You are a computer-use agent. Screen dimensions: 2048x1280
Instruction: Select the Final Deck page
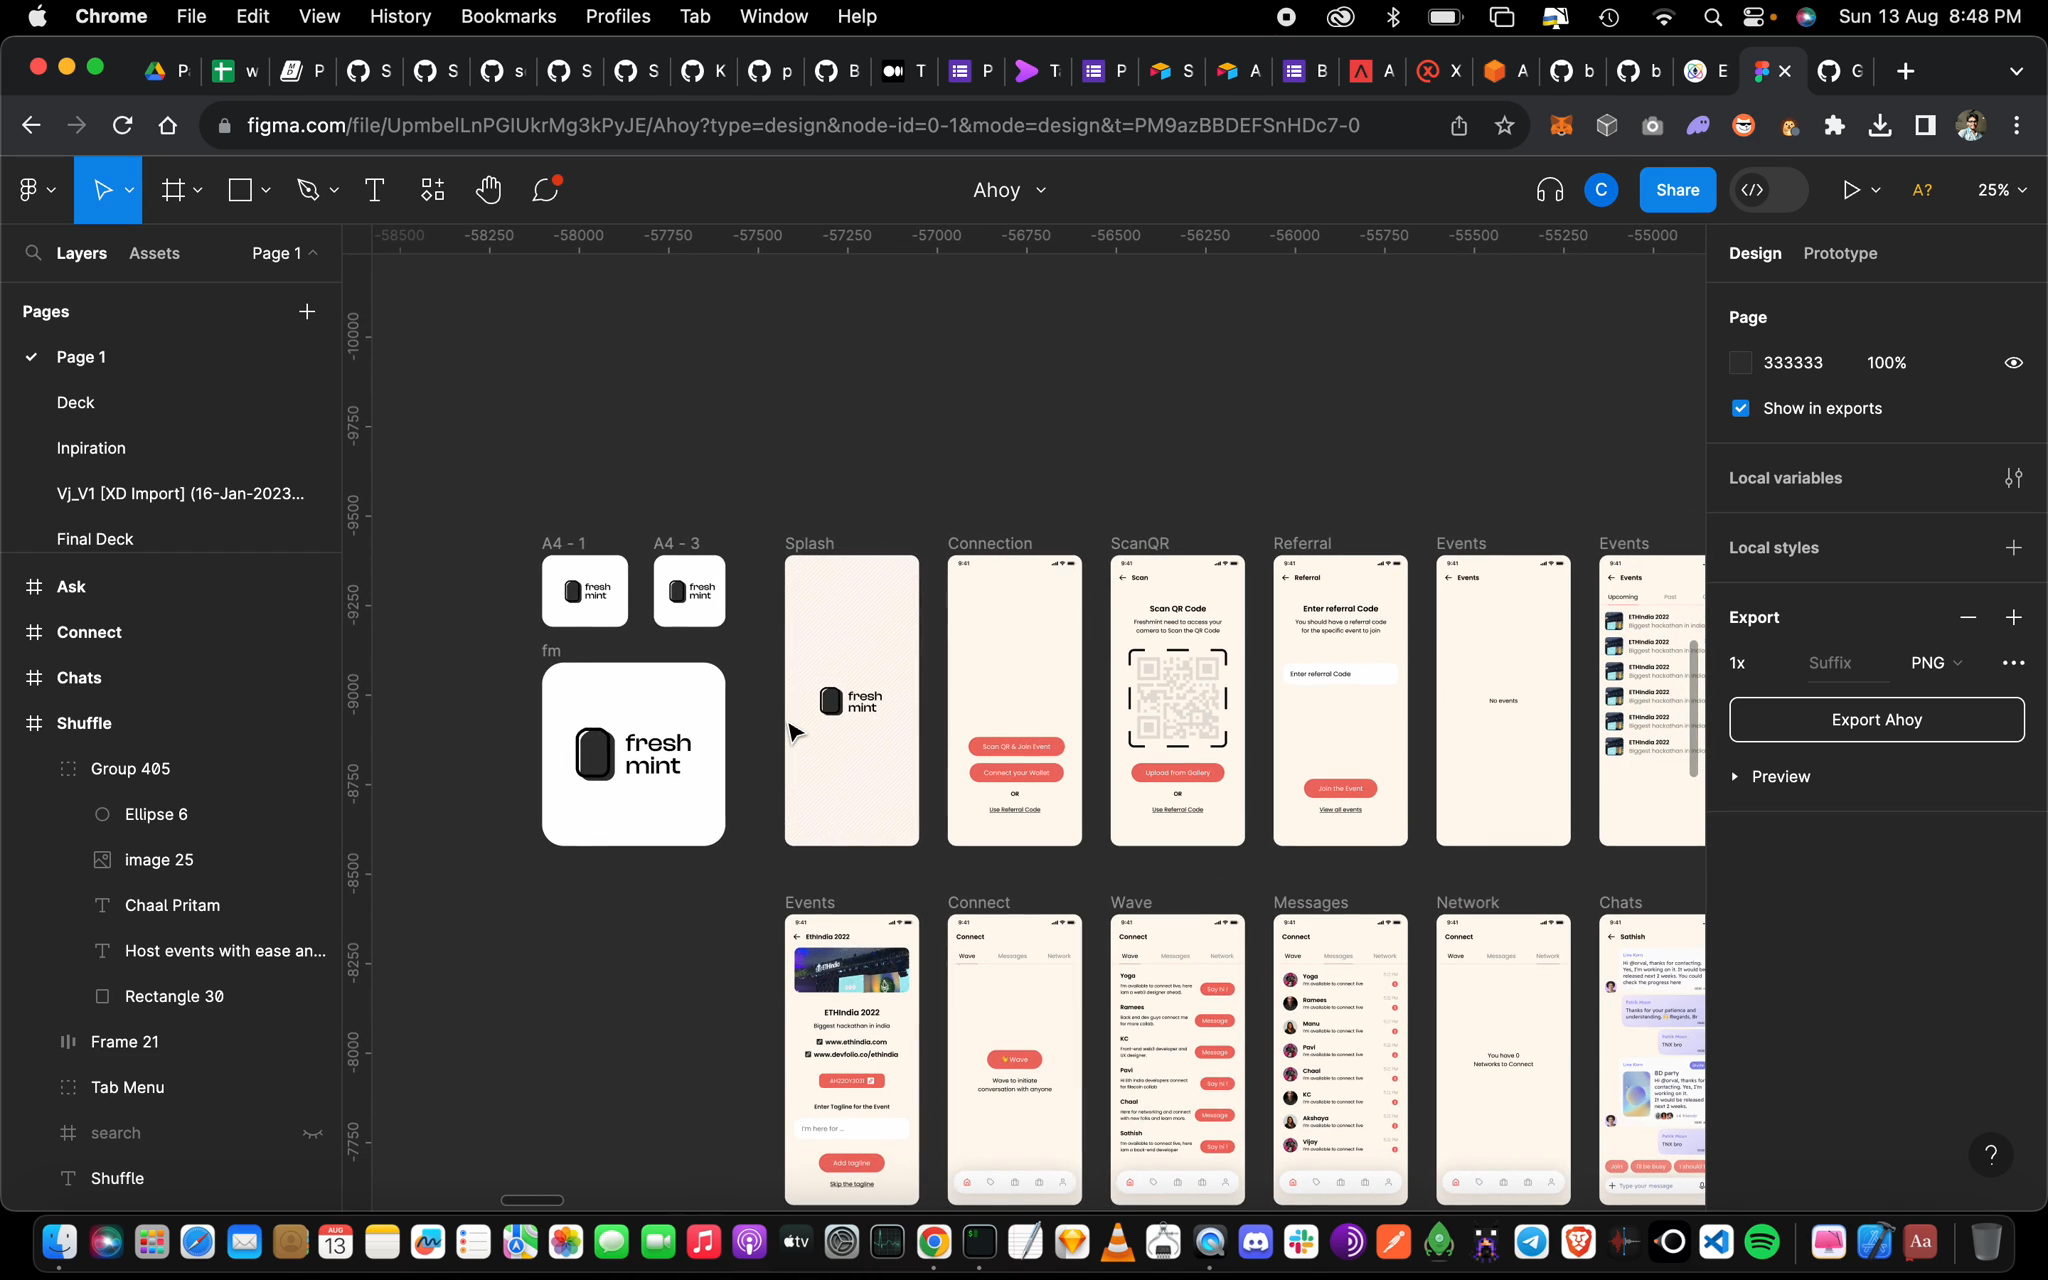(x=95, y=539)
